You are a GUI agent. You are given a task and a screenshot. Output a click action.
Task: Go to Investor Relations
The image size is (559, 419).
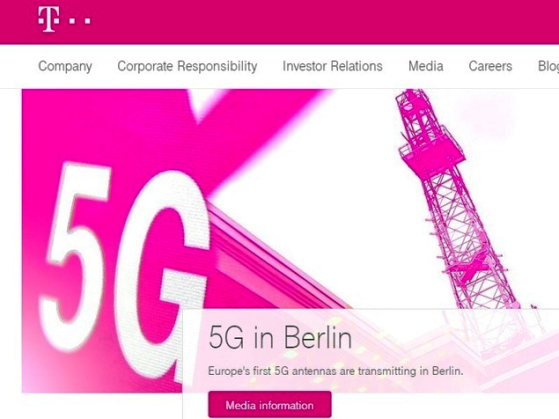pyautogui.click(x=332, y=66)
